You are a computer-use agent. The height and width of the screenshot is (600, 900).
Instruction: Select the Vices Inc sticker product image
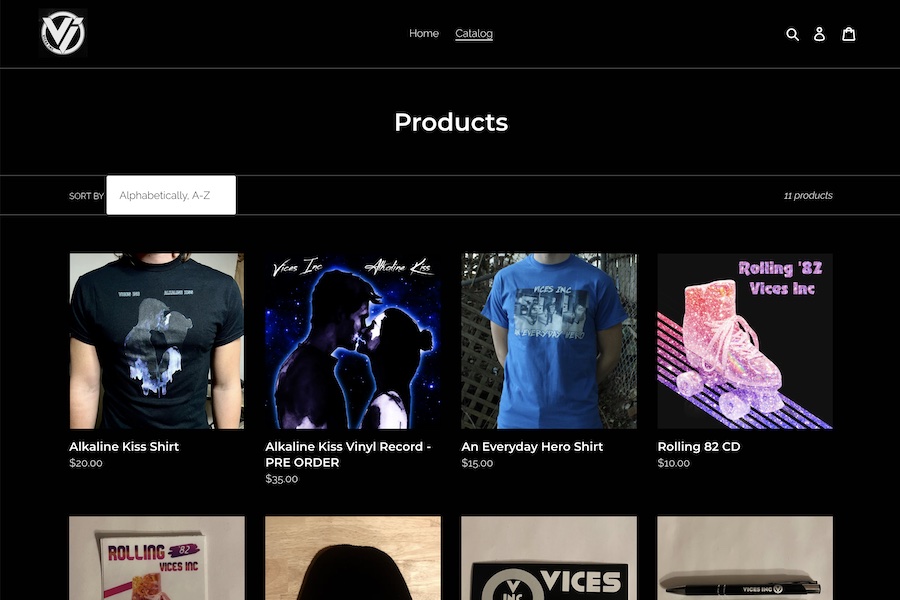click(x=547, y=557)
